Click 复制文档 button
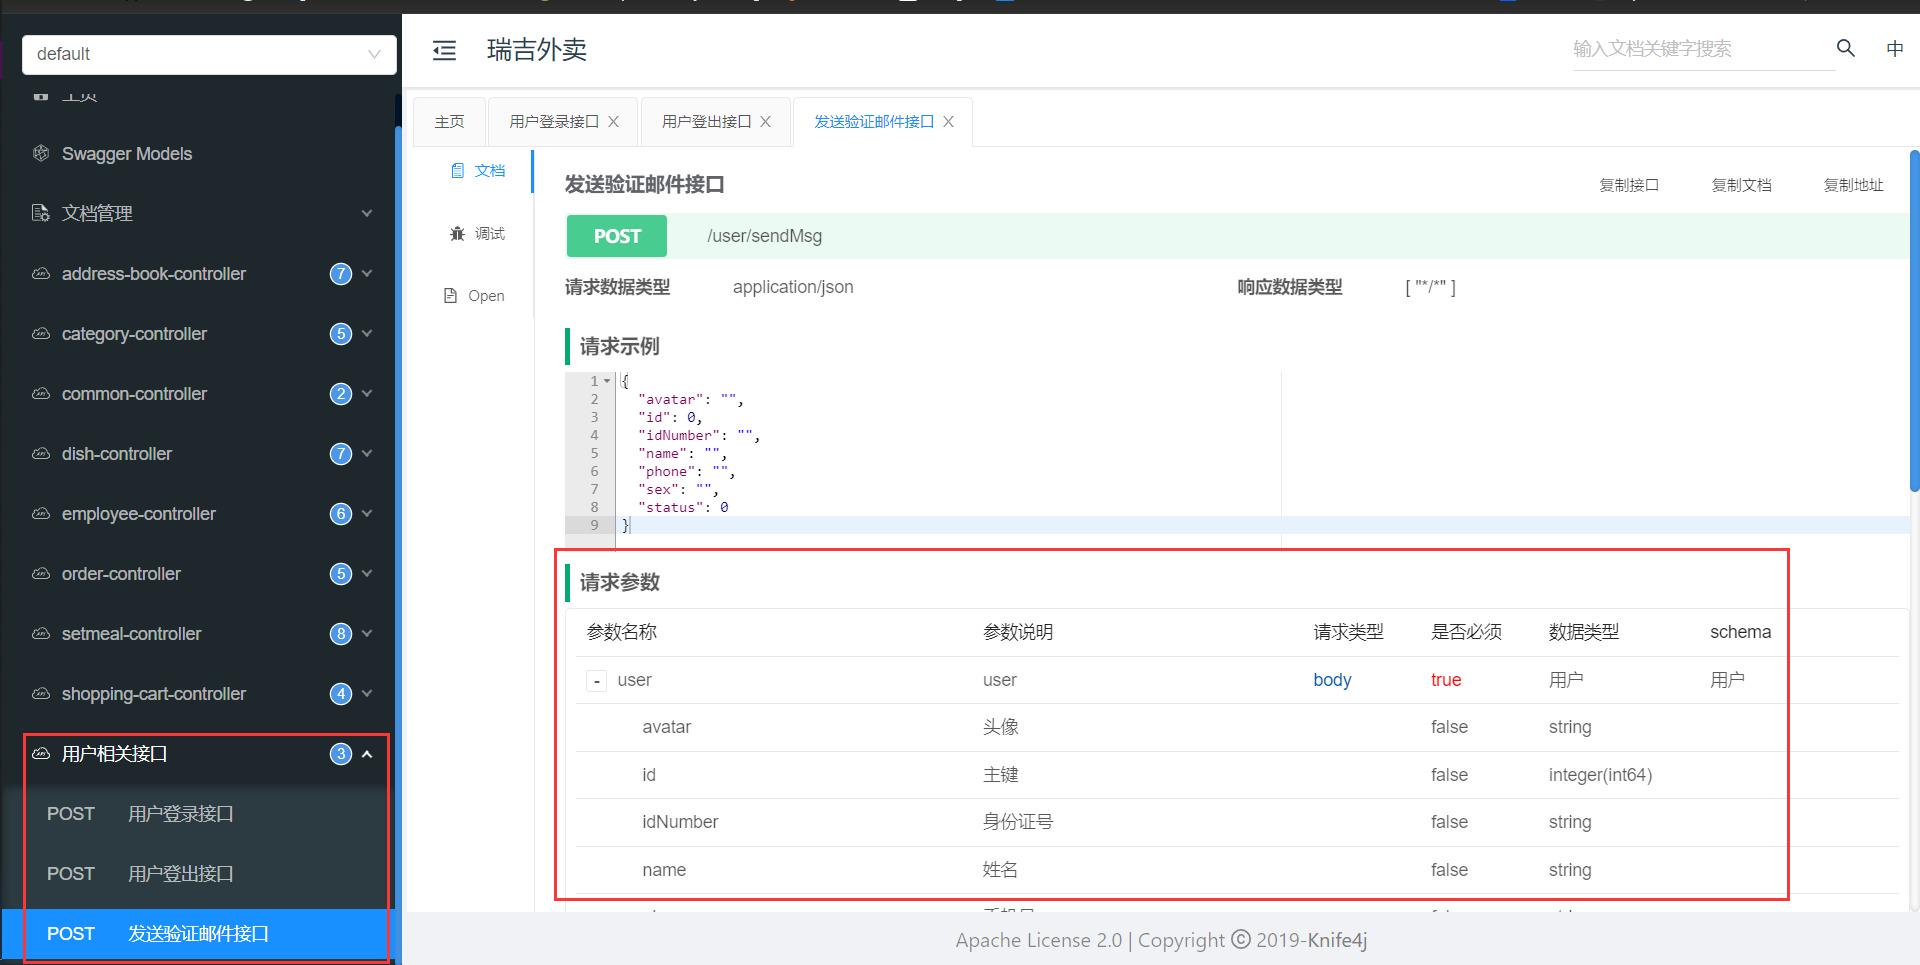The width and height of the screenshot is (1920, 965). point(1741,185)
